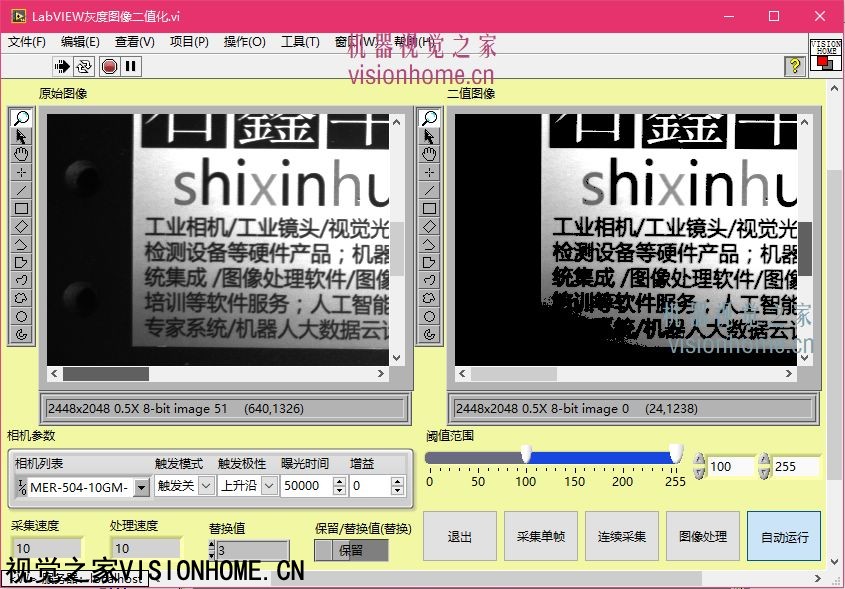Screen dimensions: 845x589
Task: Click the threshold slider handle at 100
Action: click(526, 455)
